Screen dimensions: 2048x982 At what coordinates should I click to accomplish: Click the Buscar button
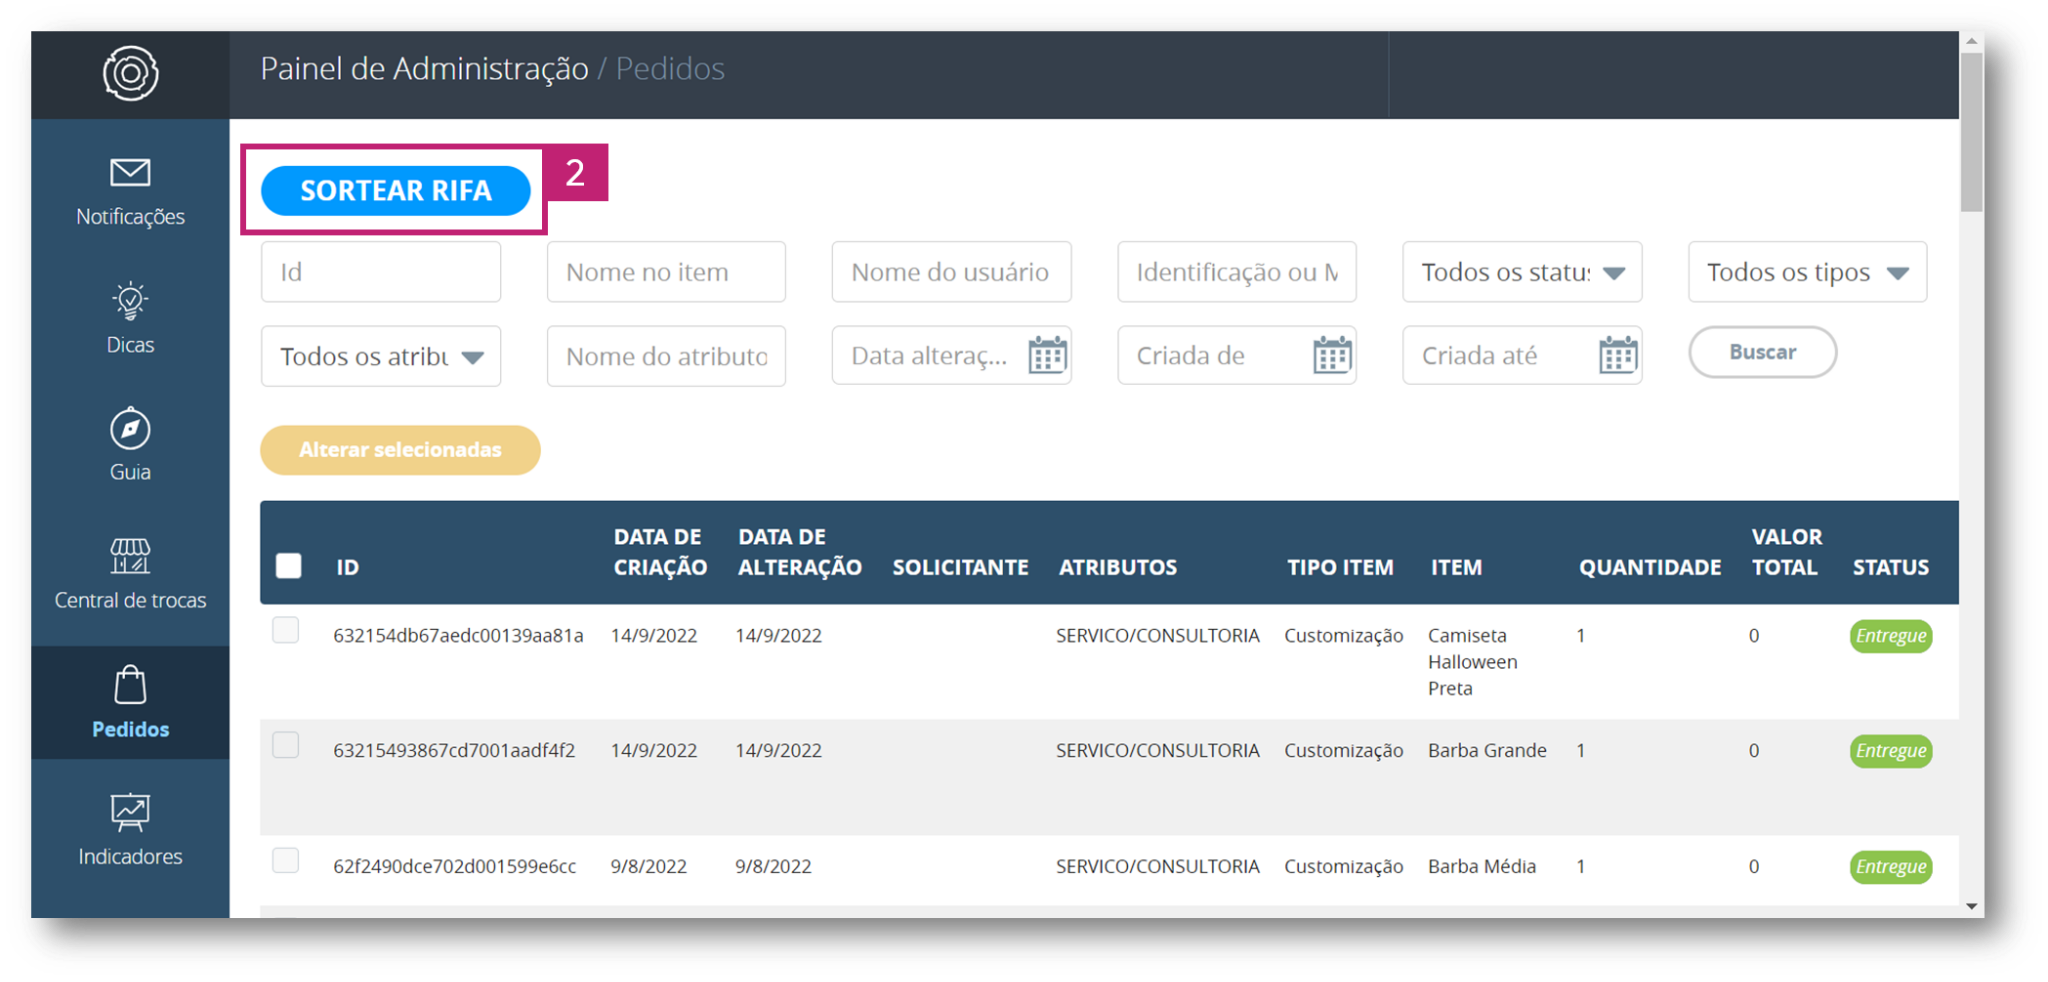point(1762,352)
